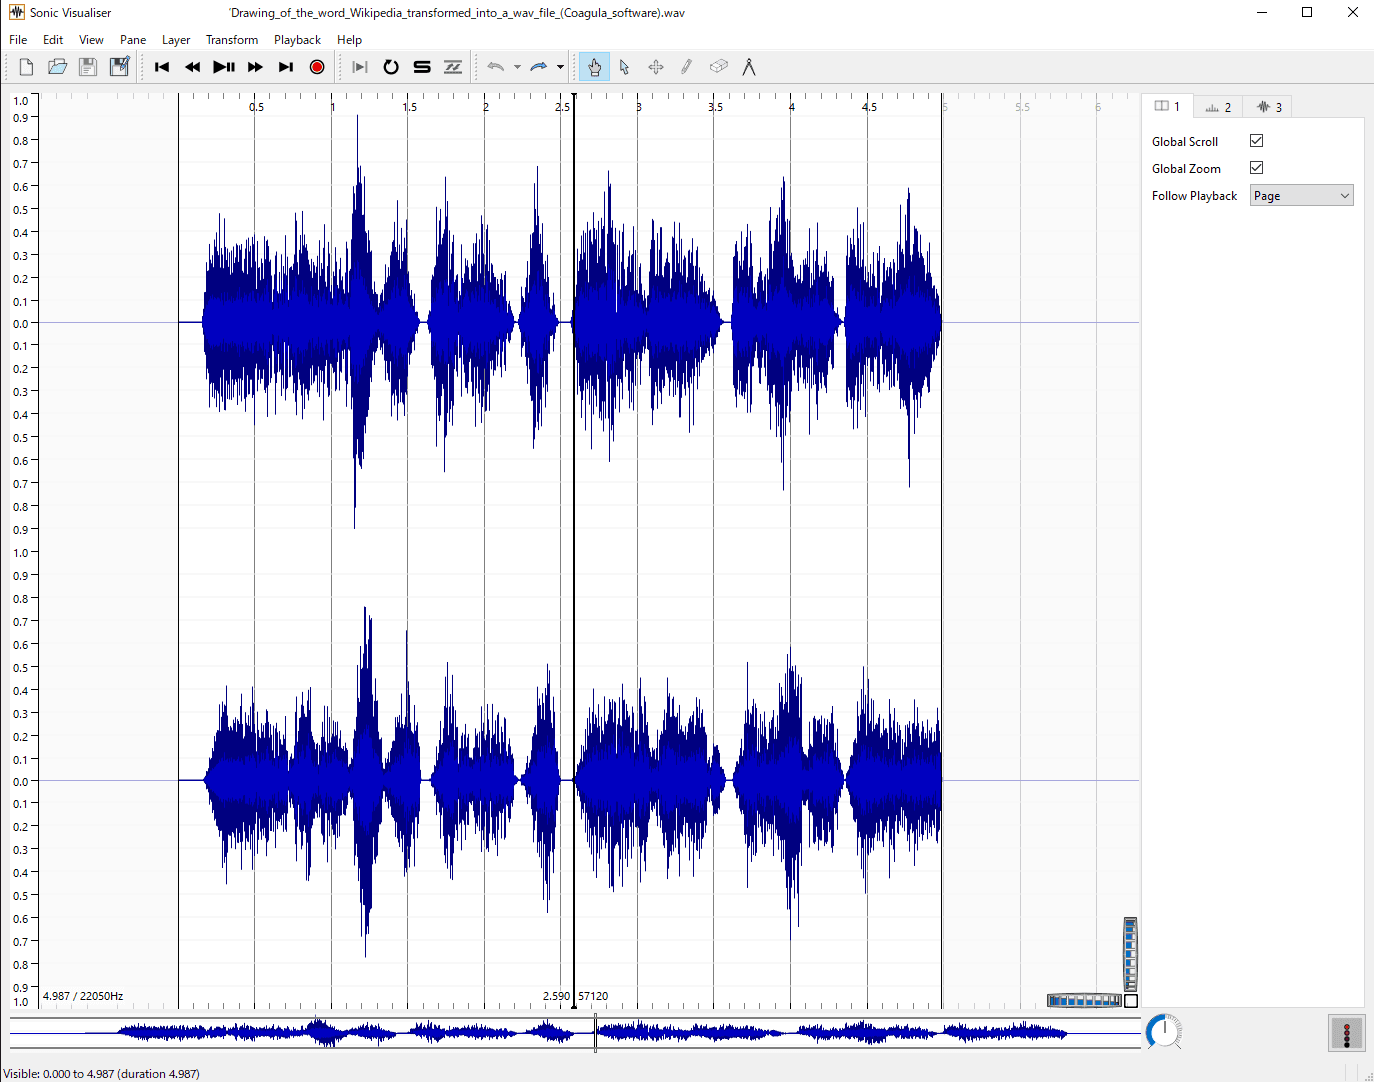Toggle the Global Scroll checkbox
This screenshot has width=1374, height=1082.
(1257, 141)
